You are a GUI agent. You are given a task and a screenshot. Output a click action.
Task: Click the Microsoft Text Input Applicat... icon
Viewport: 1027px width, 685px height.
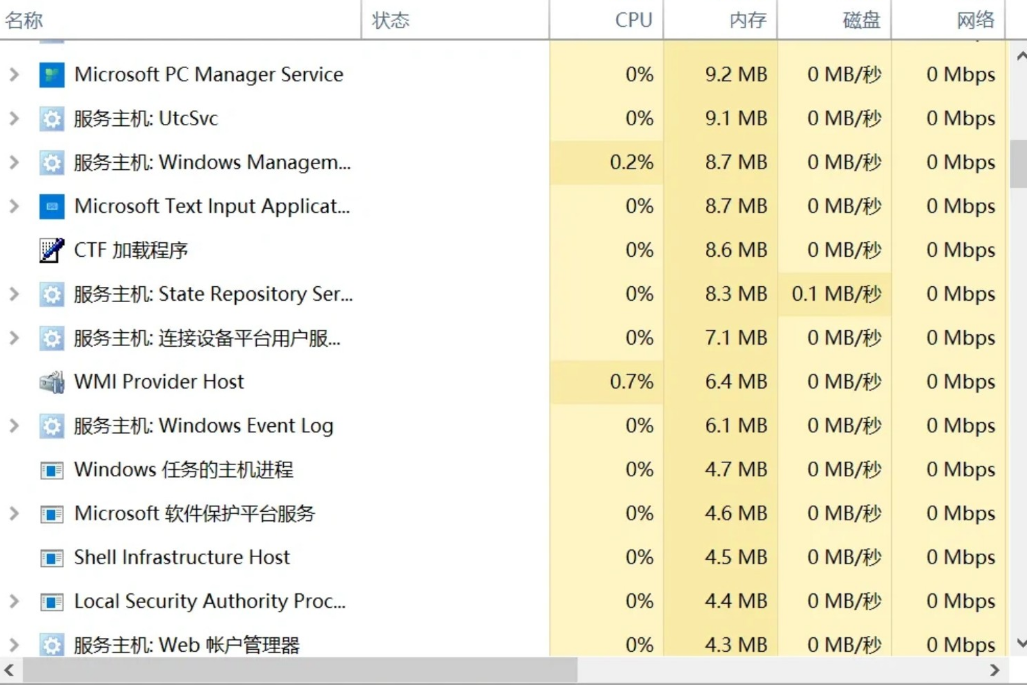coord(52,206)
